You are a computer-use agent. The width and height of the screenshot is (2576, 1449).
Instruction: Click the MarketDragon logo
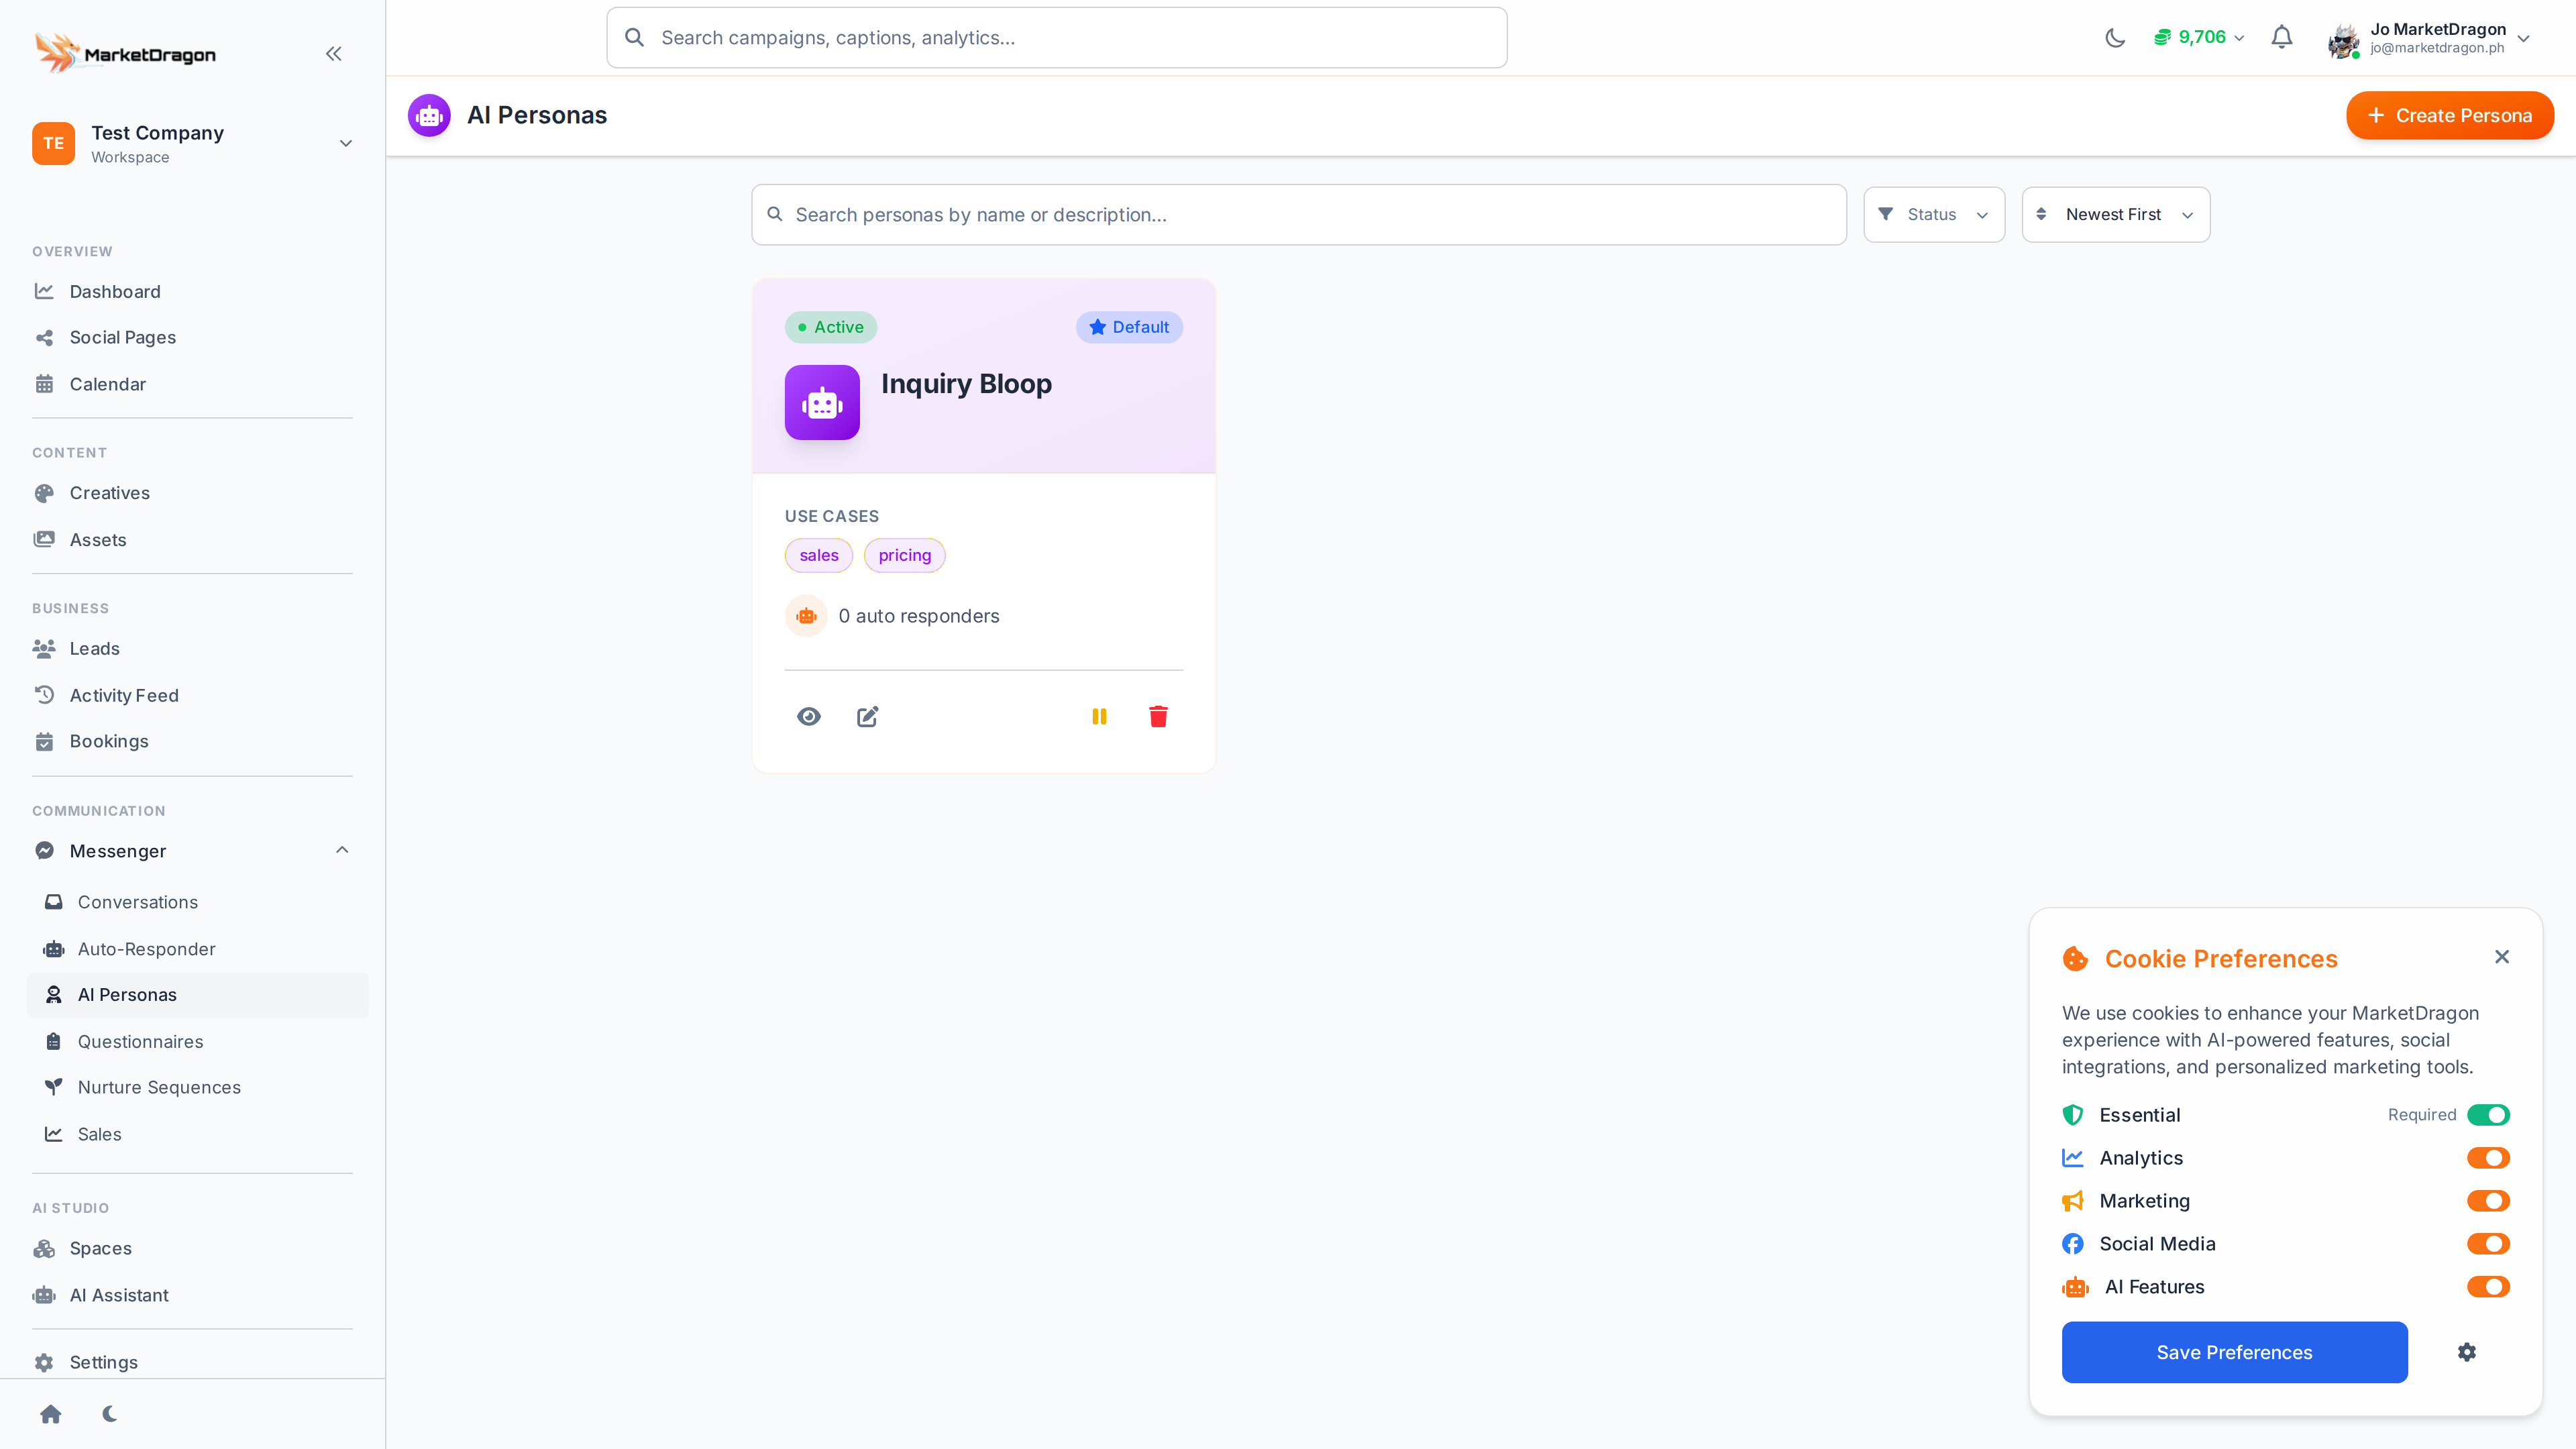point(125,54)
